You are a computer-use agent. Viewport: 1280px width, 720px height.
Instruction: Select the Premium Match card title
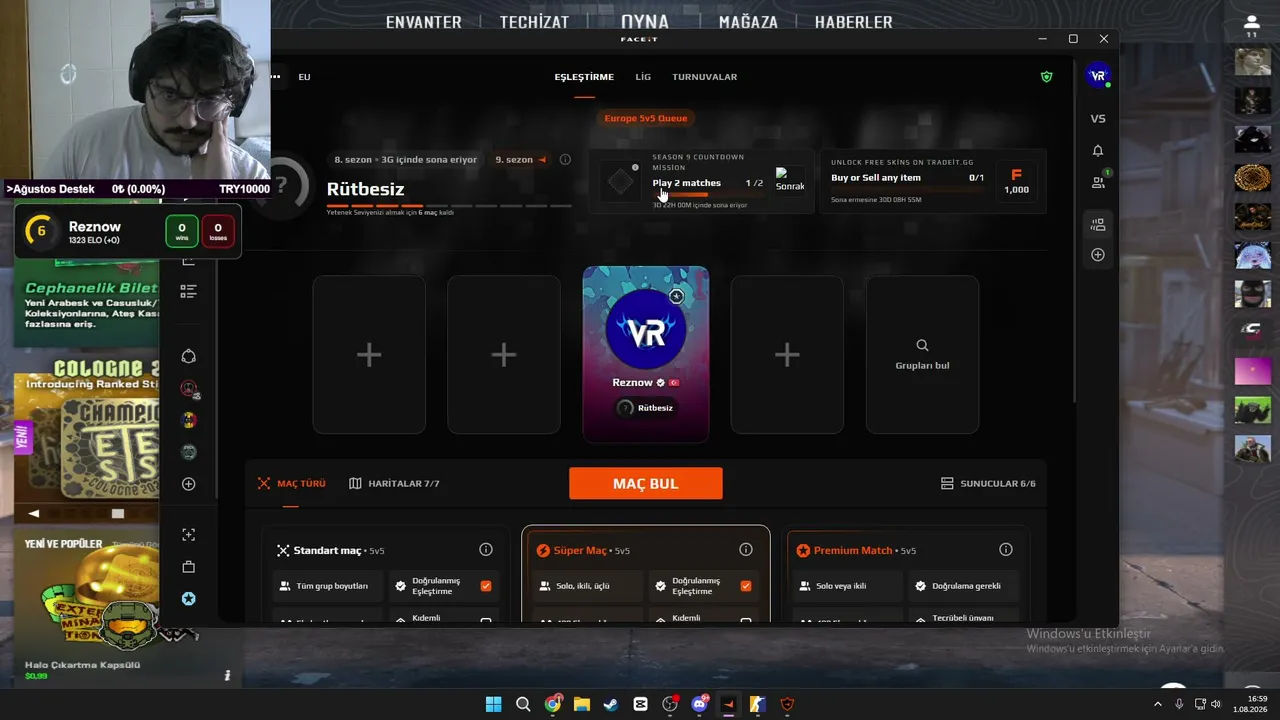852,551
